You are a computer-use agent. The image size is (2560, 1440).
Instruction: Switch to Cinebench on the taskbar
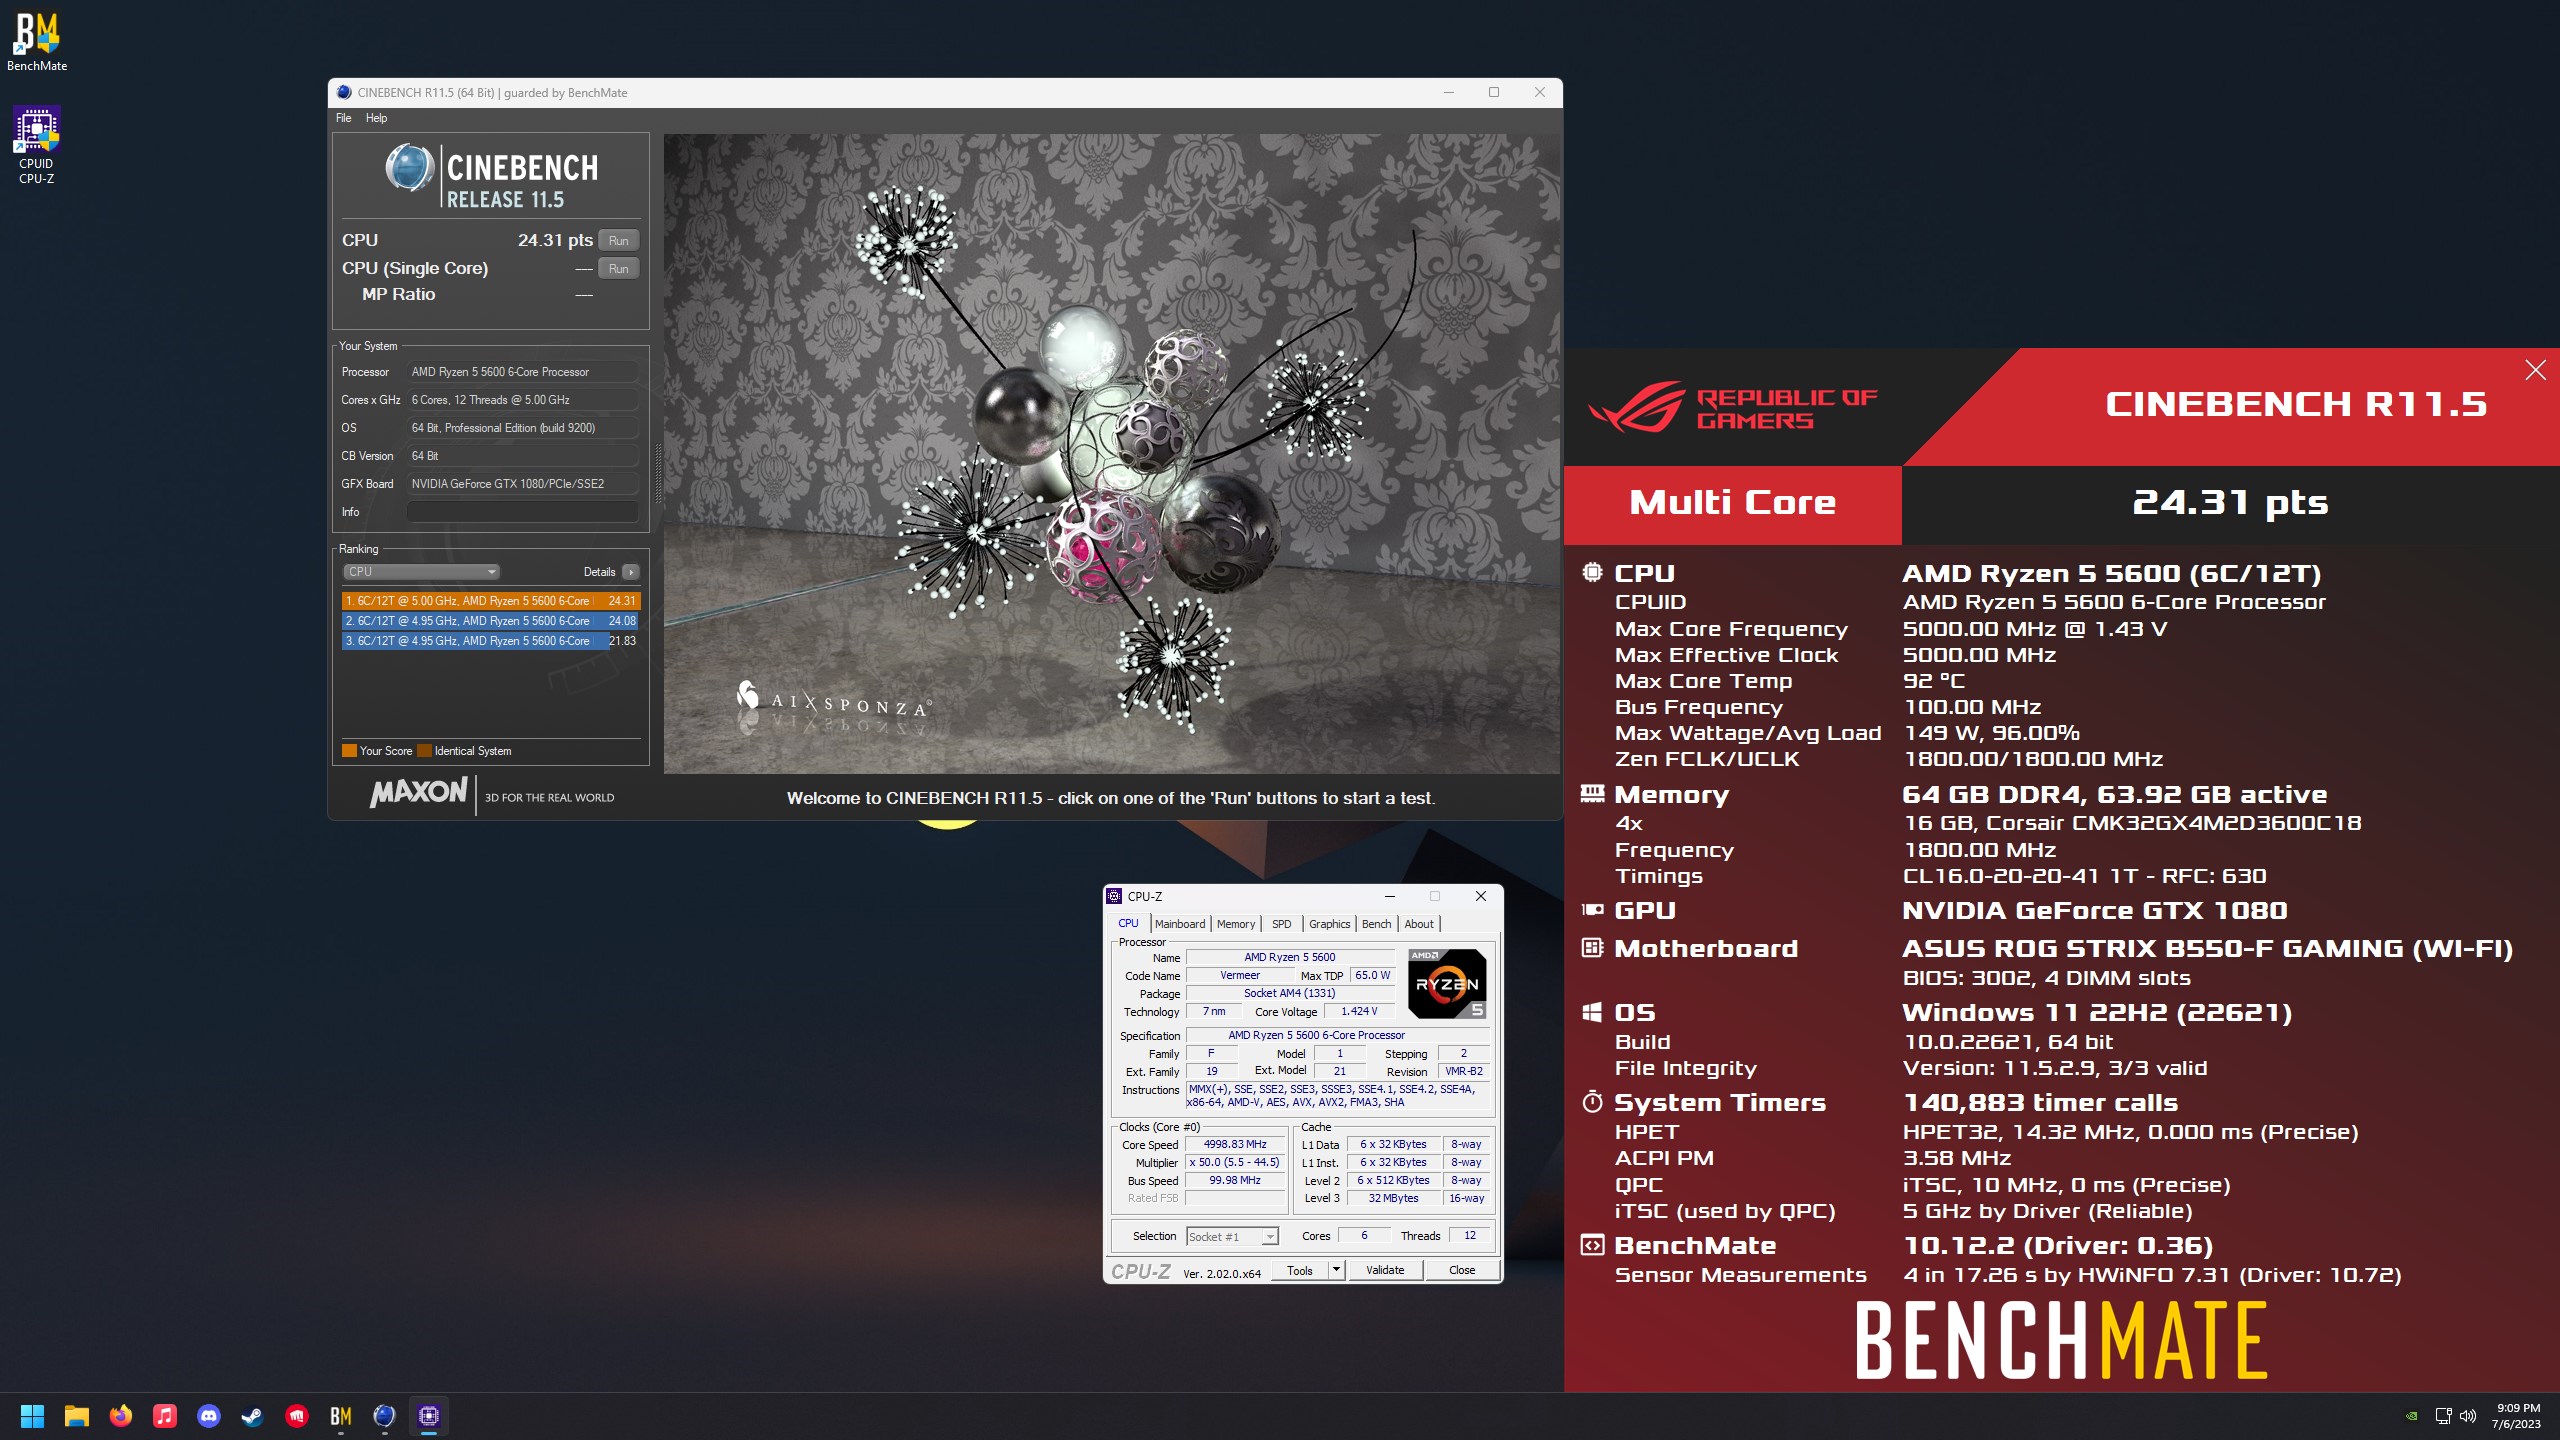(384, 1416)
